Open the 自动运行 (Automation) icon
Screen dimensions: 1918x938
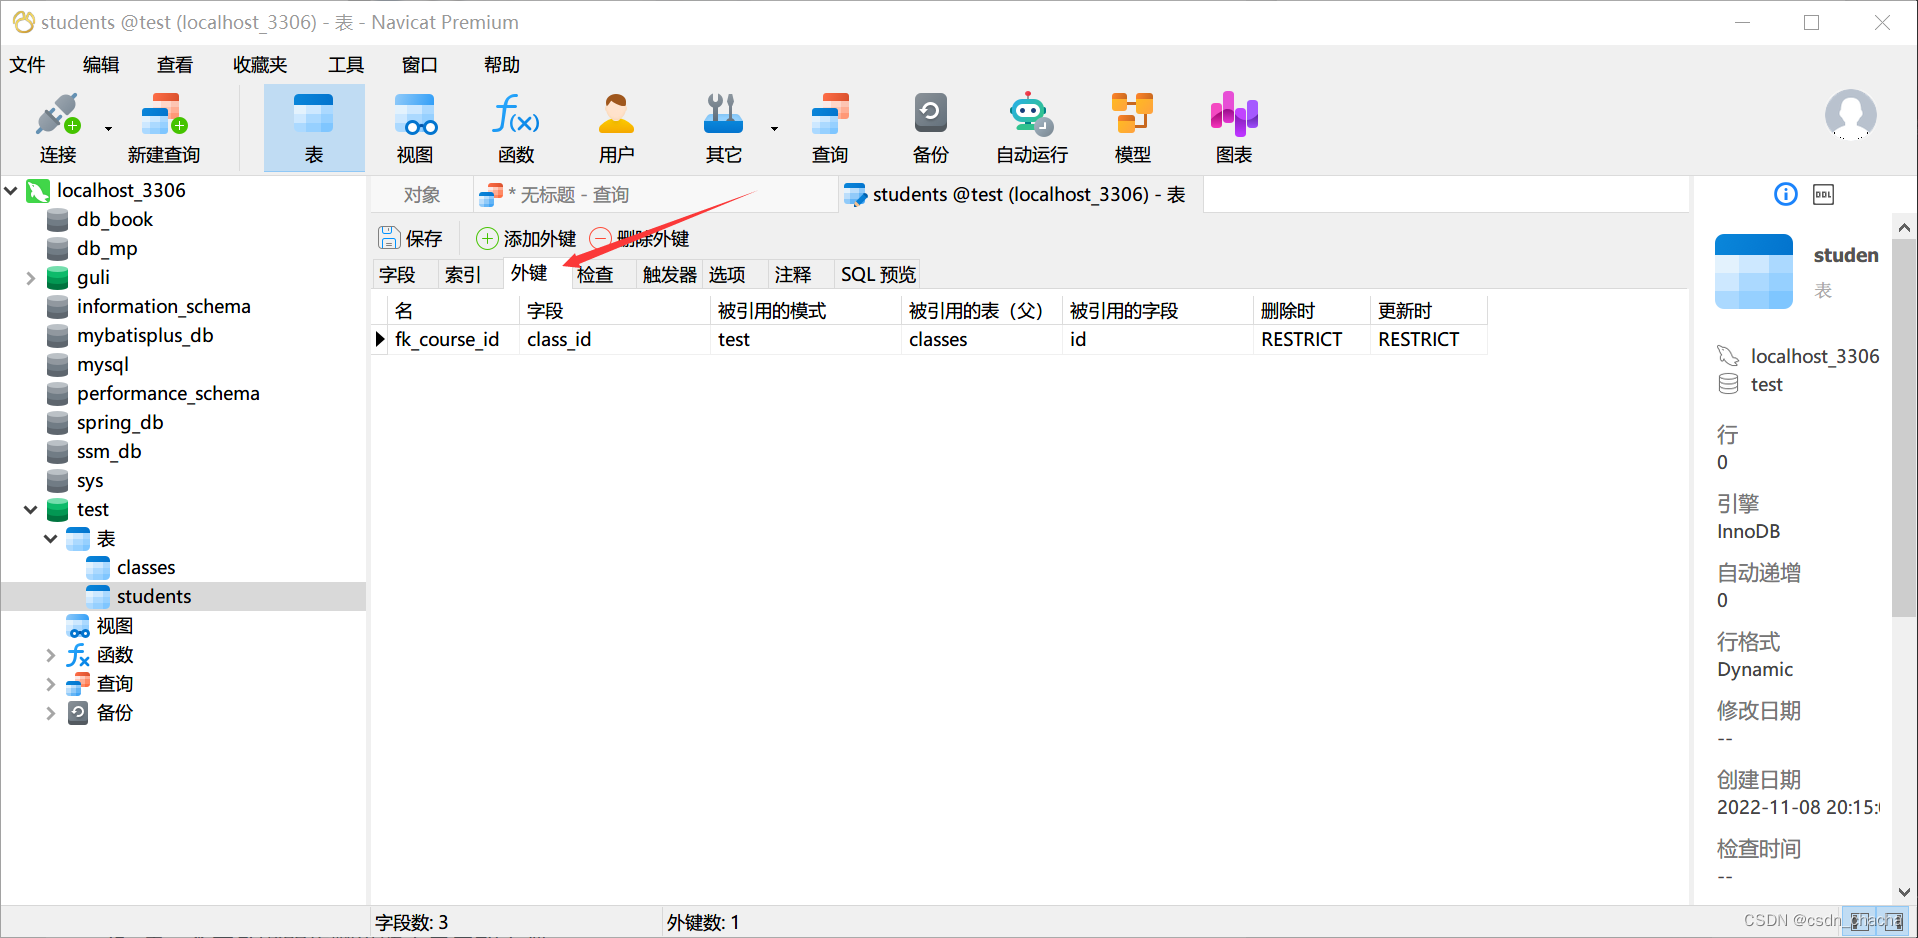[x=1029, y=125]
